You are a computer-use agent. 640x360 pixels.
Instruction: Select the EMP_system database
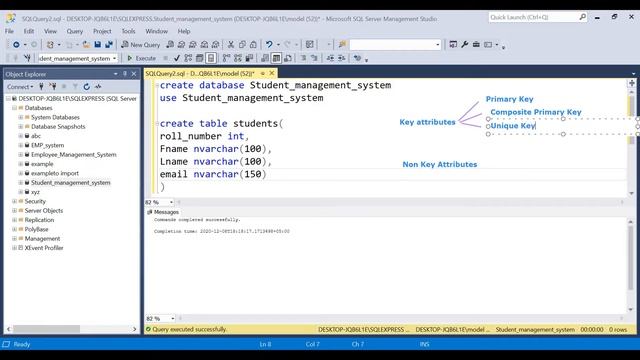[x=47, y=145]
